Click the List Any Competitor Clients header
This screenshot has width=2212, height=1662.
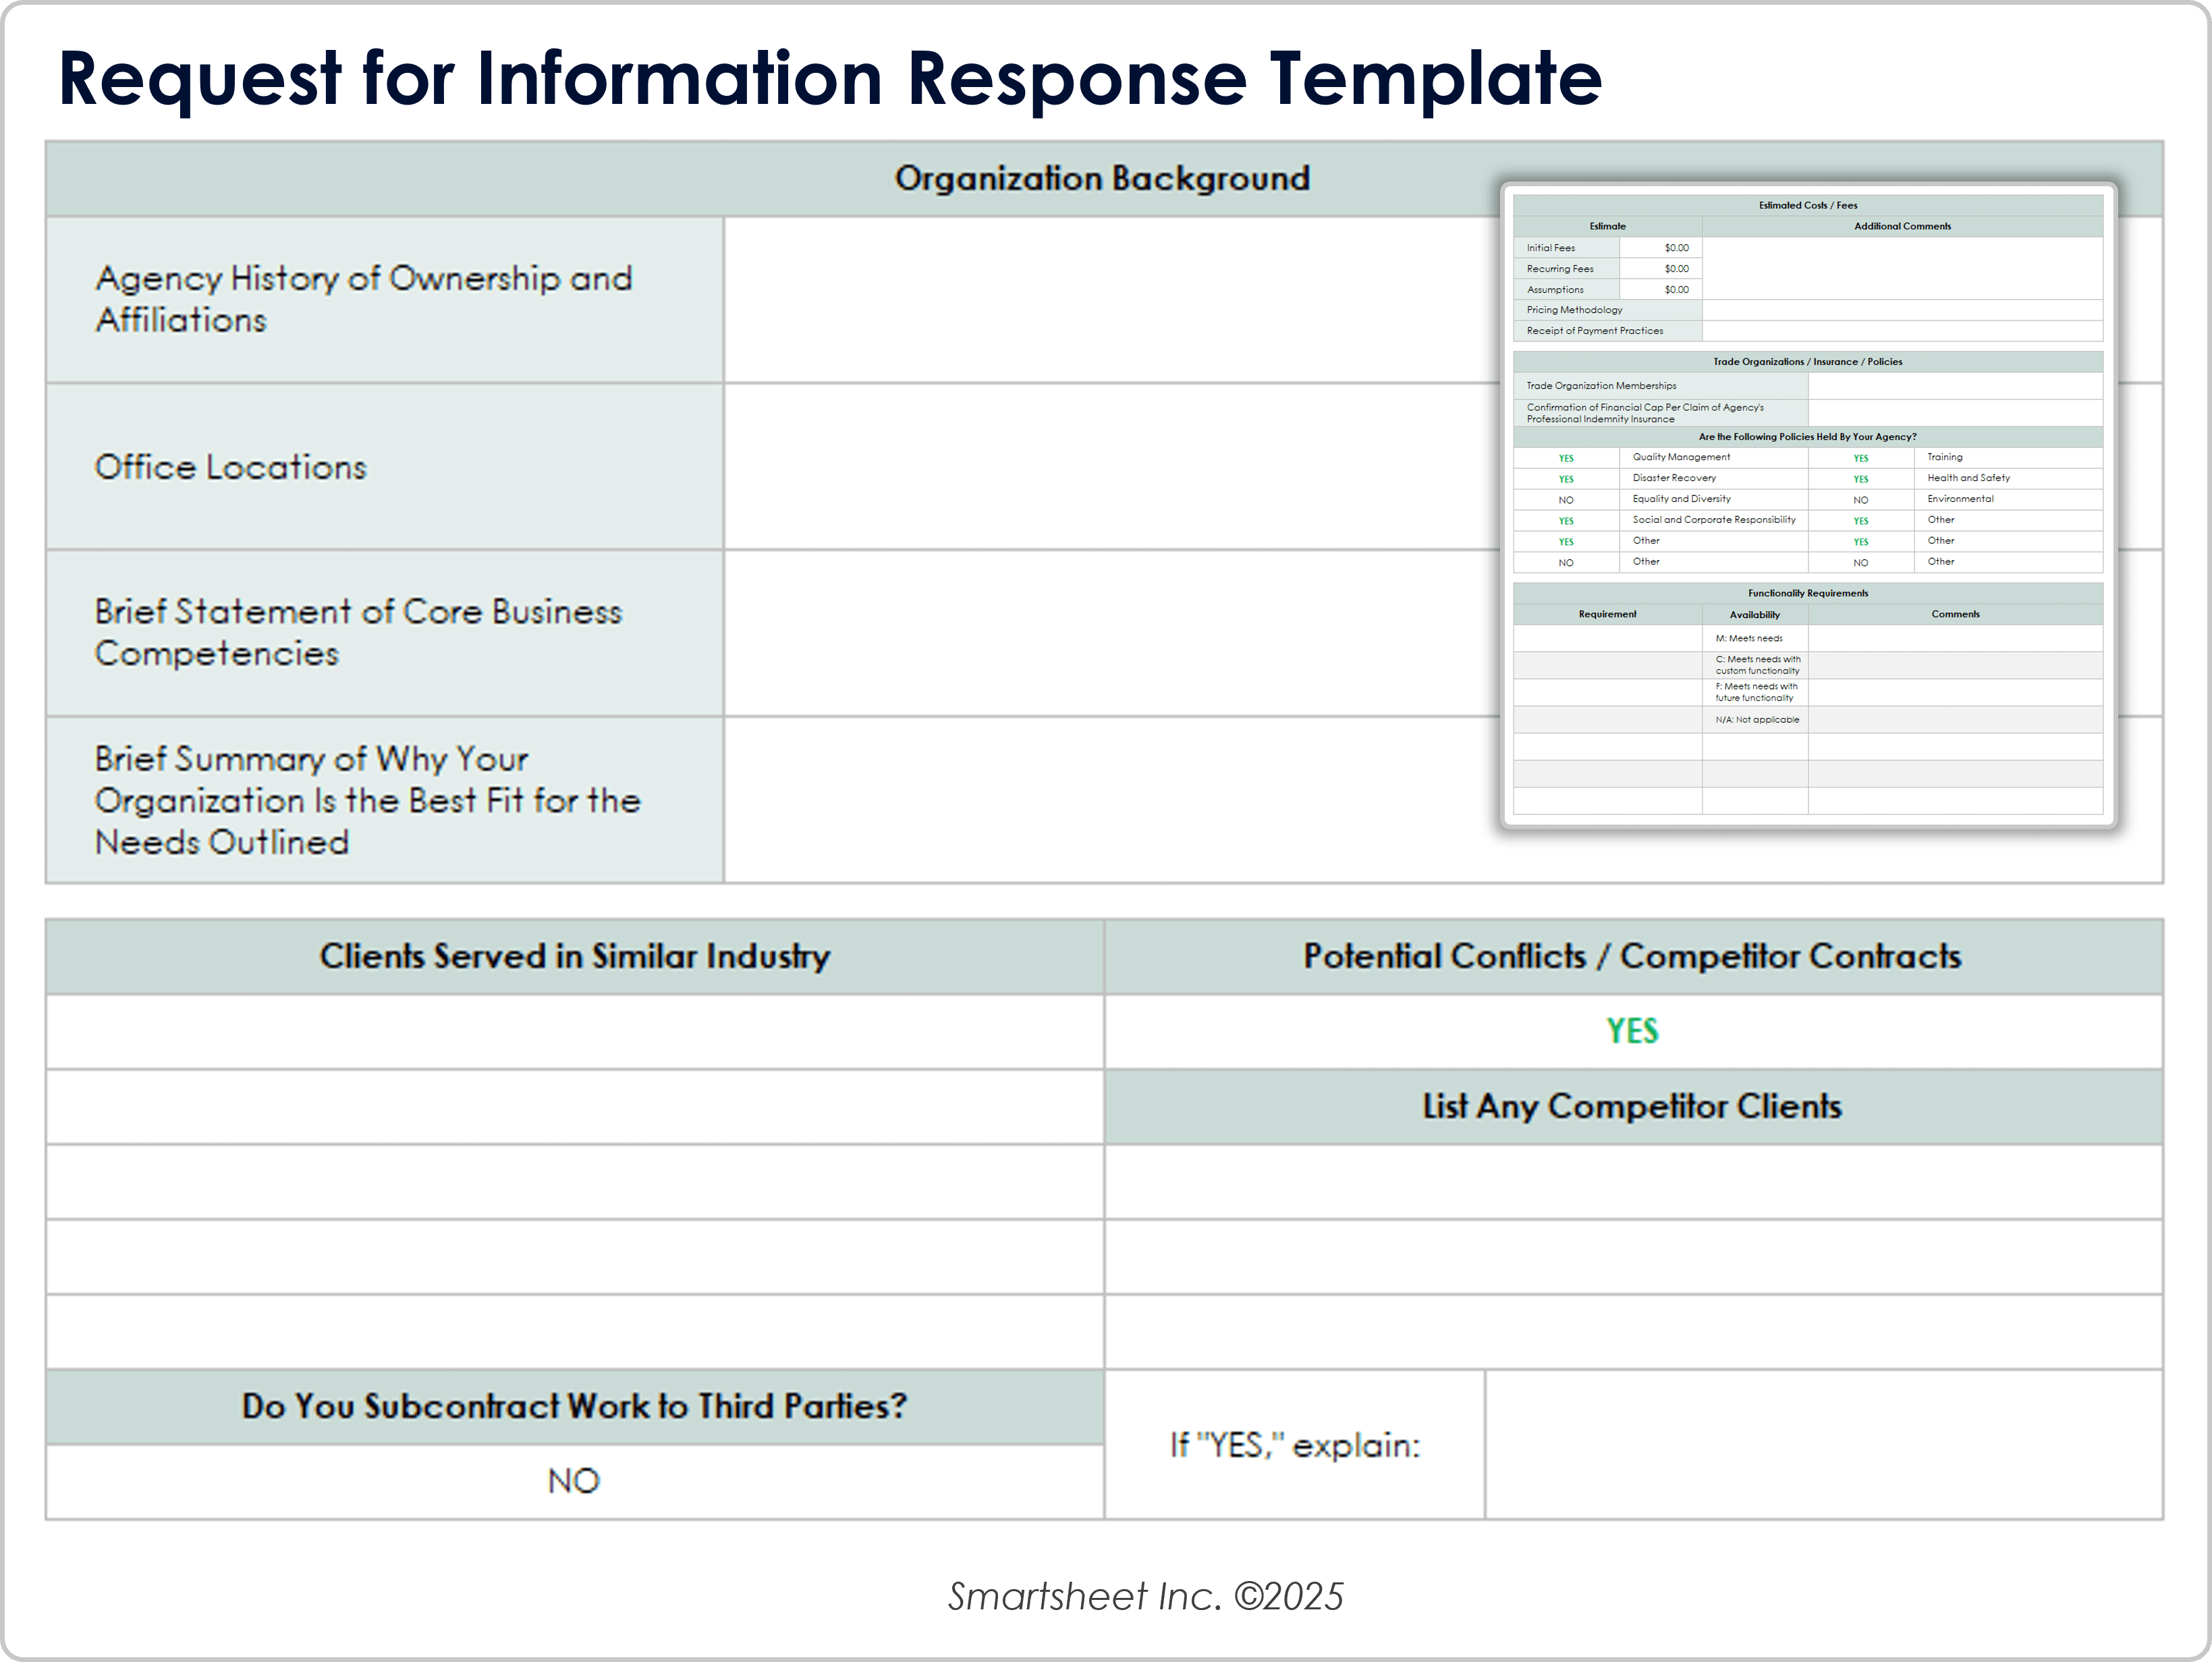click(1632, 1106)
